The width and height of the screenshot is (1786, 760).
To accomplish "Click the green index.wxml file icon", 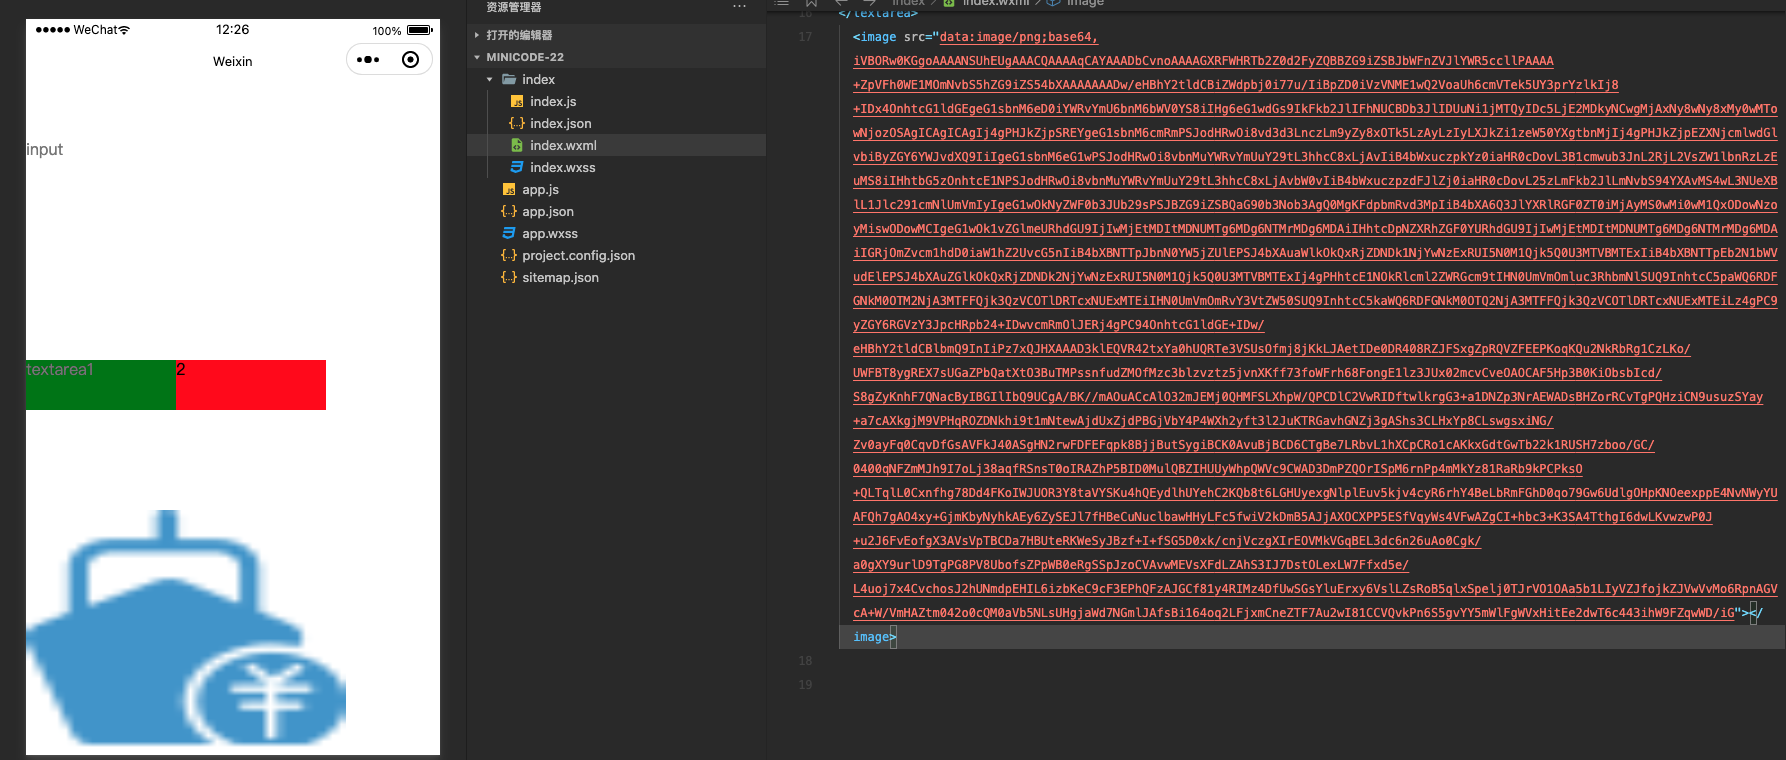I will tap(517, 145).
